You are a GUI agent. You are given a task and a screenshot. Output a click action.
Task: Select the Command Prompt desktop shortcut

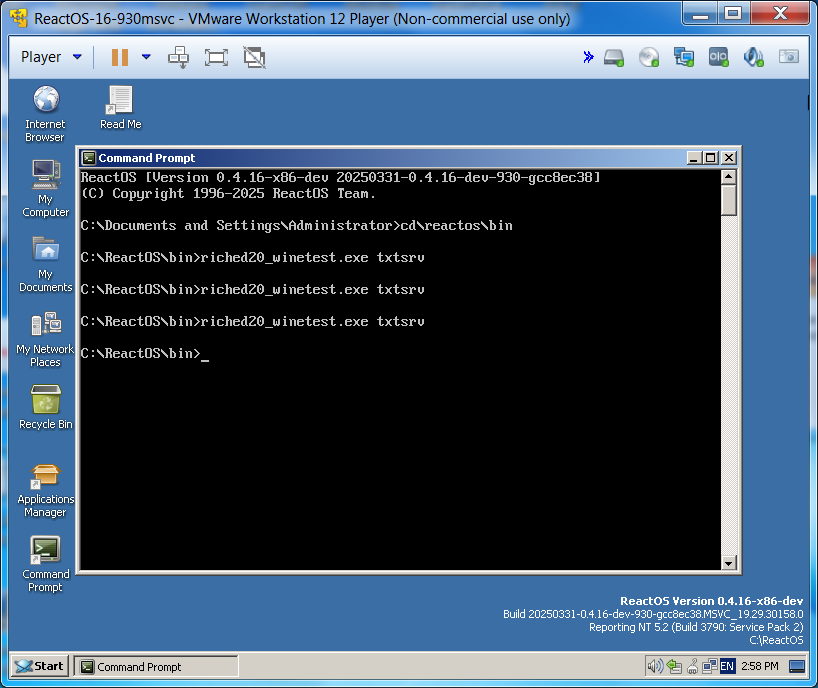pyautogui.click(x=45, y=564)
